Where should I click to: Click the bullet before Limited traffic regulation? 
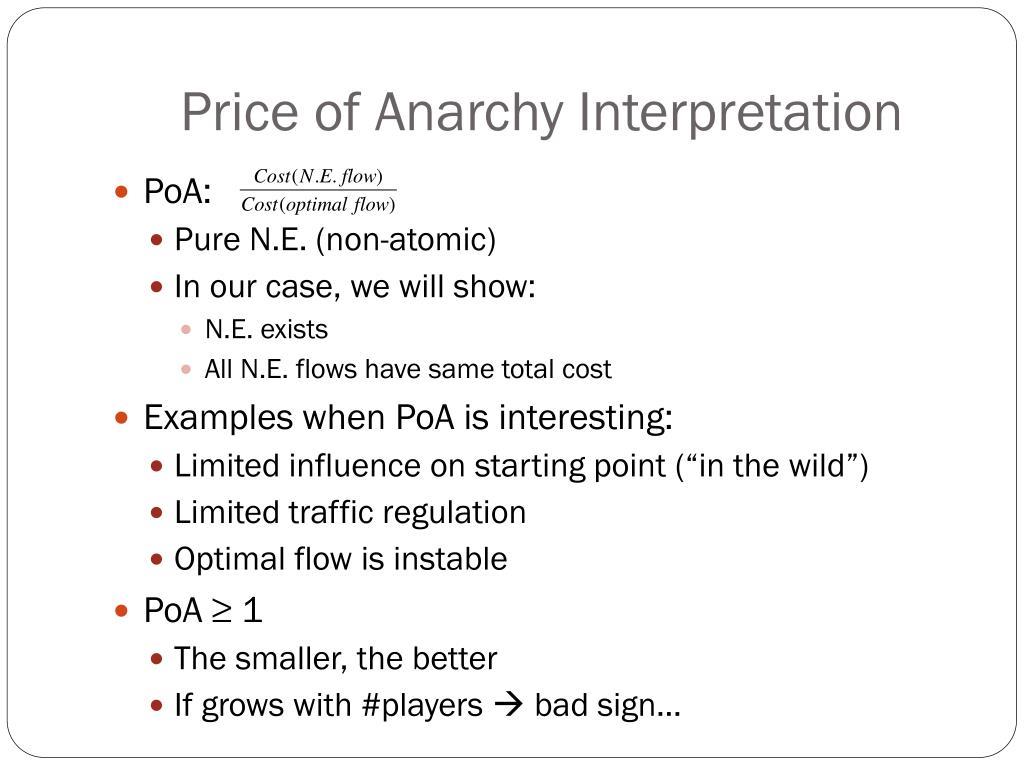pyautogui.click(x=155, y=513)
